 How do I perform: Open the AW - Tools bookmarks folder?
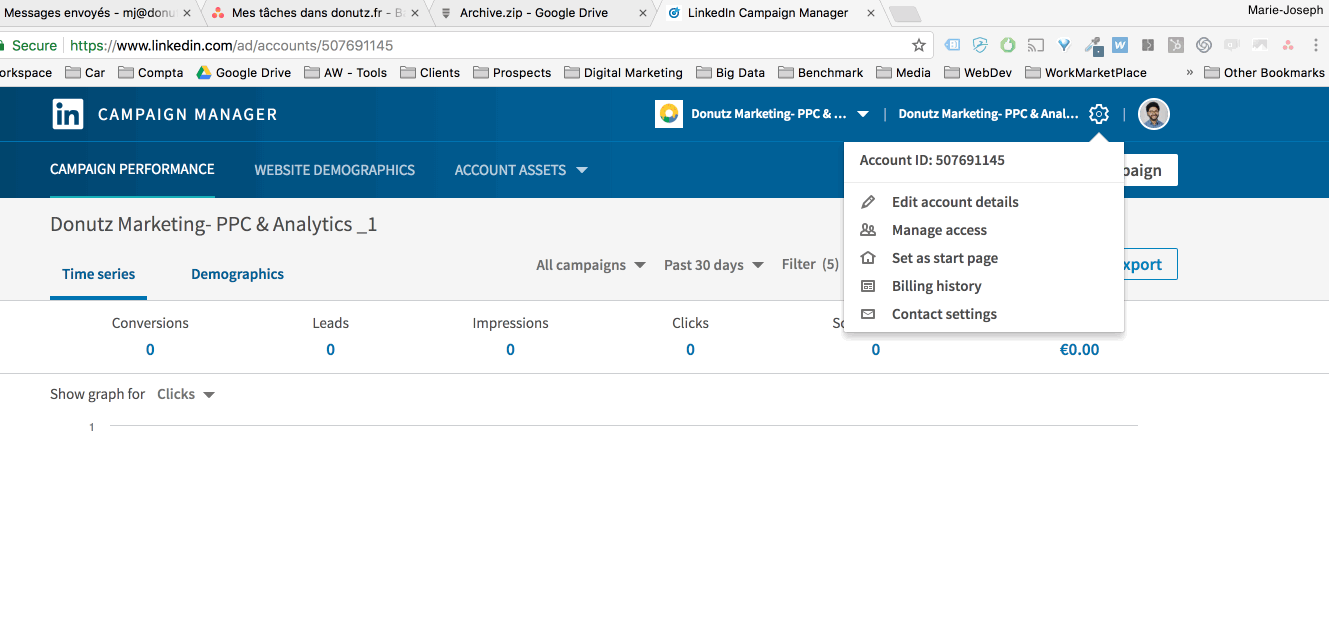point(345,73)
